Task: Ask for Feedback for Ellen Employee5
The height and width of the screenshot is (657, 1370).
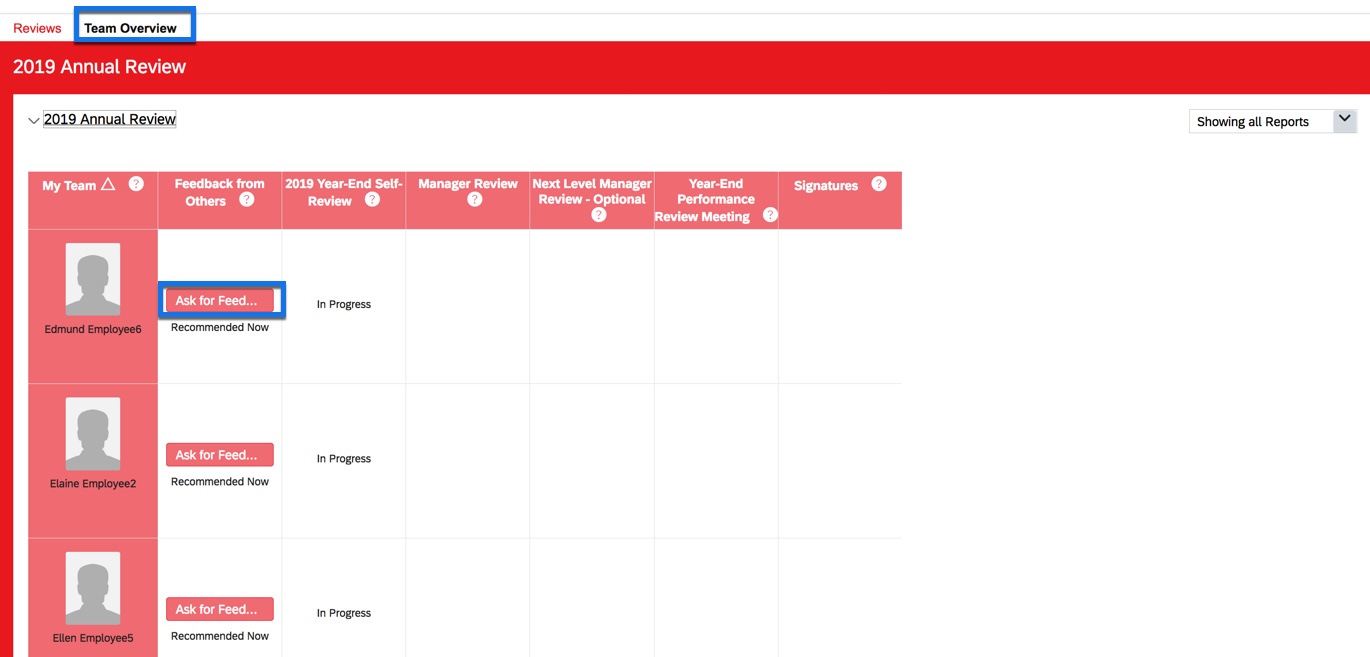Action: tap(219, 609)
